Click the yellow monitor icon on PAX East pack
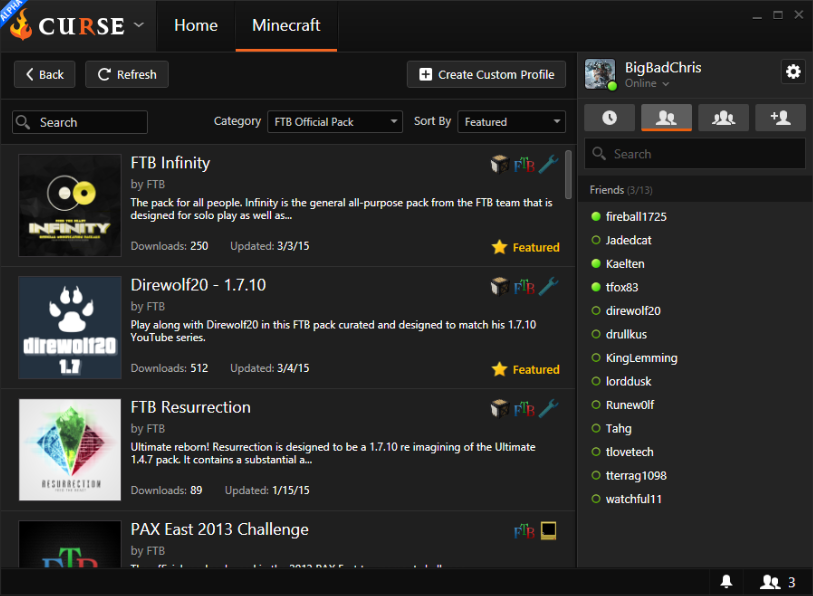The height and width of the screenshot is (596, 813). coord(549,531)
